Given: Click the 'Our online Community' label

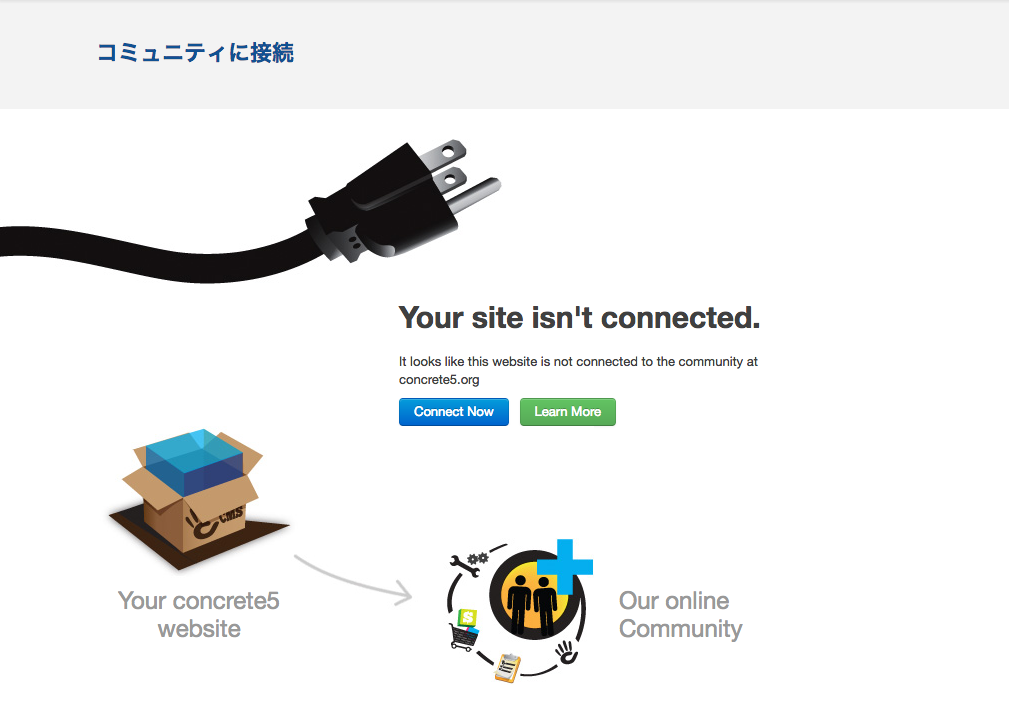Looking at the screenshot, I should (680, 615).
